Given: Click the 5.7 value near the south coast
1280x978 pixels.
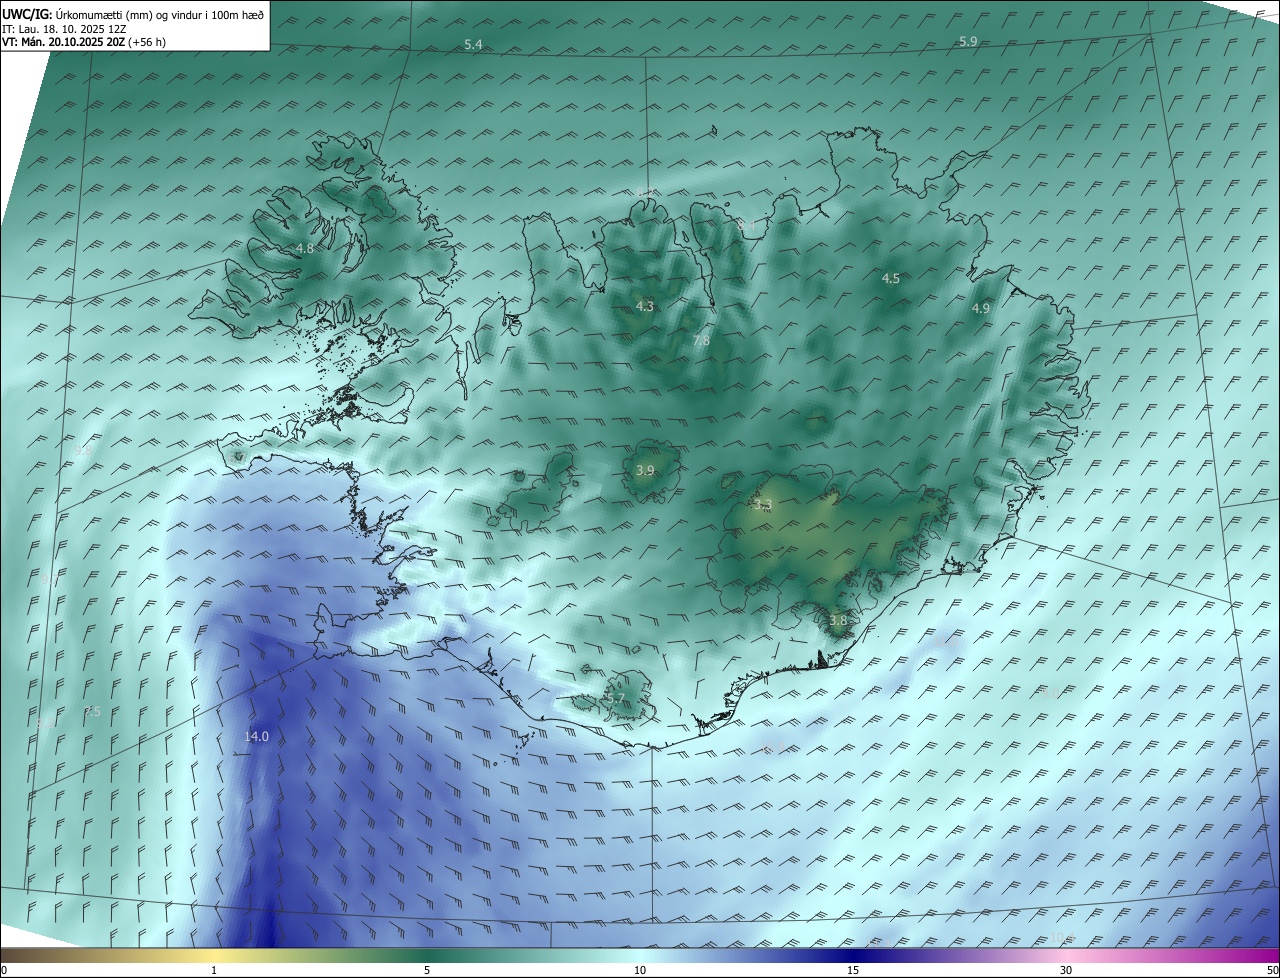Looking at the screenshot, I should tap(615, 698).
